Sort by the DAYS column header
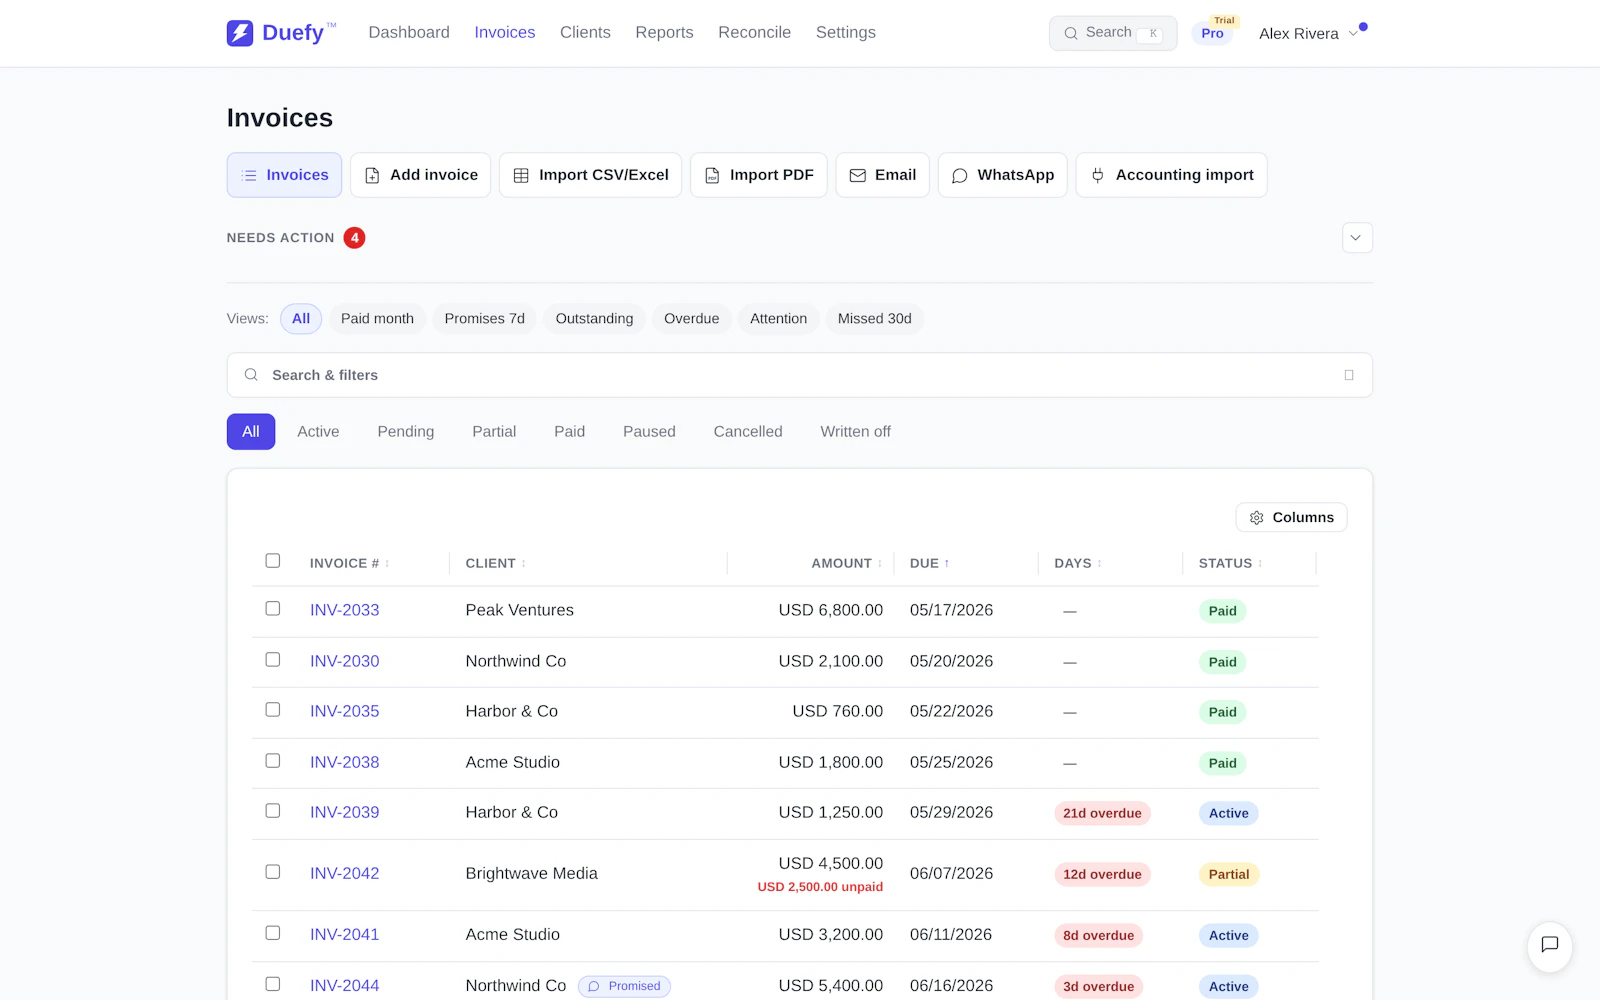This screenshot has width=1600, height=1000. pyautogui.click(x=1078, y=564)
